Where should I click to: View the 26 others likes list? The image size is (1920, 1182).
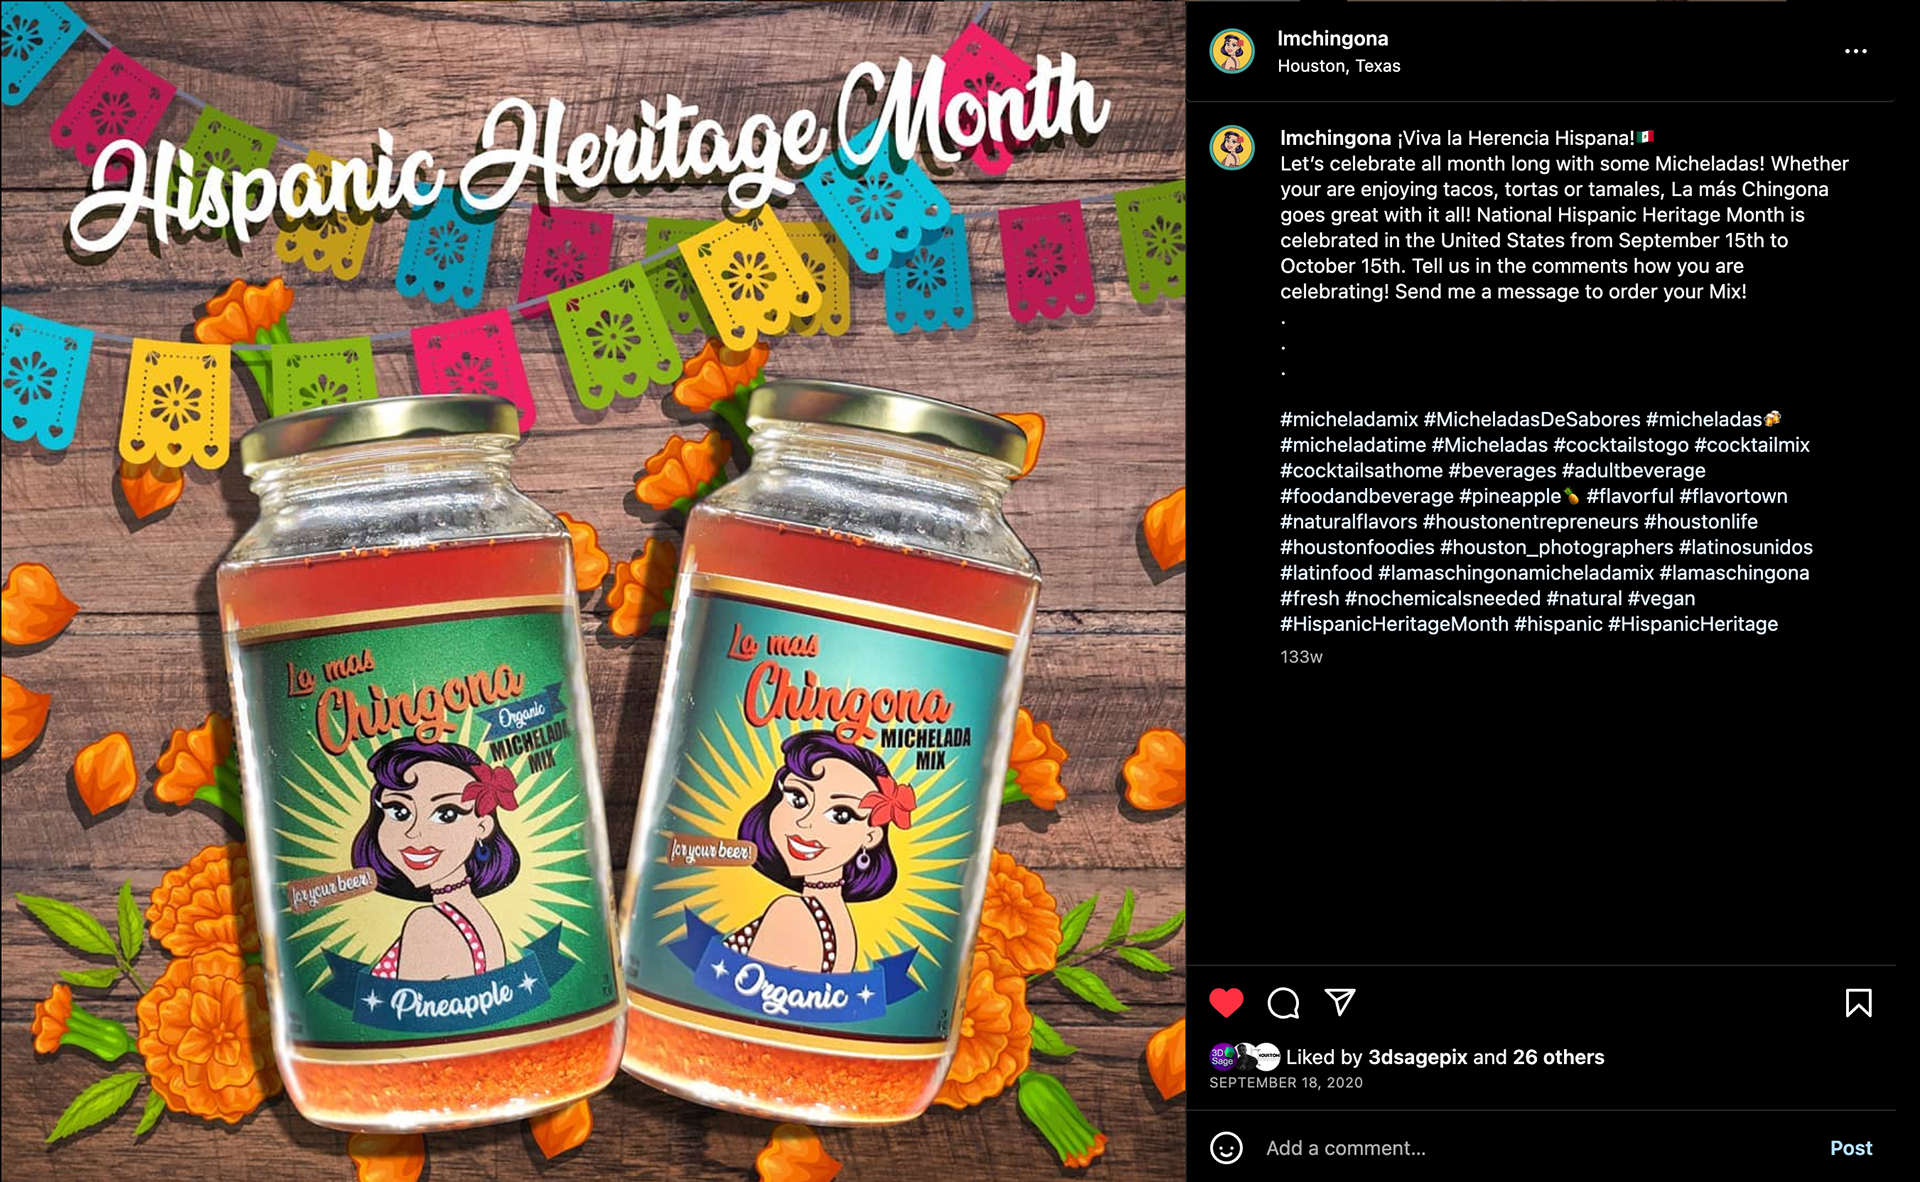(1558, 1057)
